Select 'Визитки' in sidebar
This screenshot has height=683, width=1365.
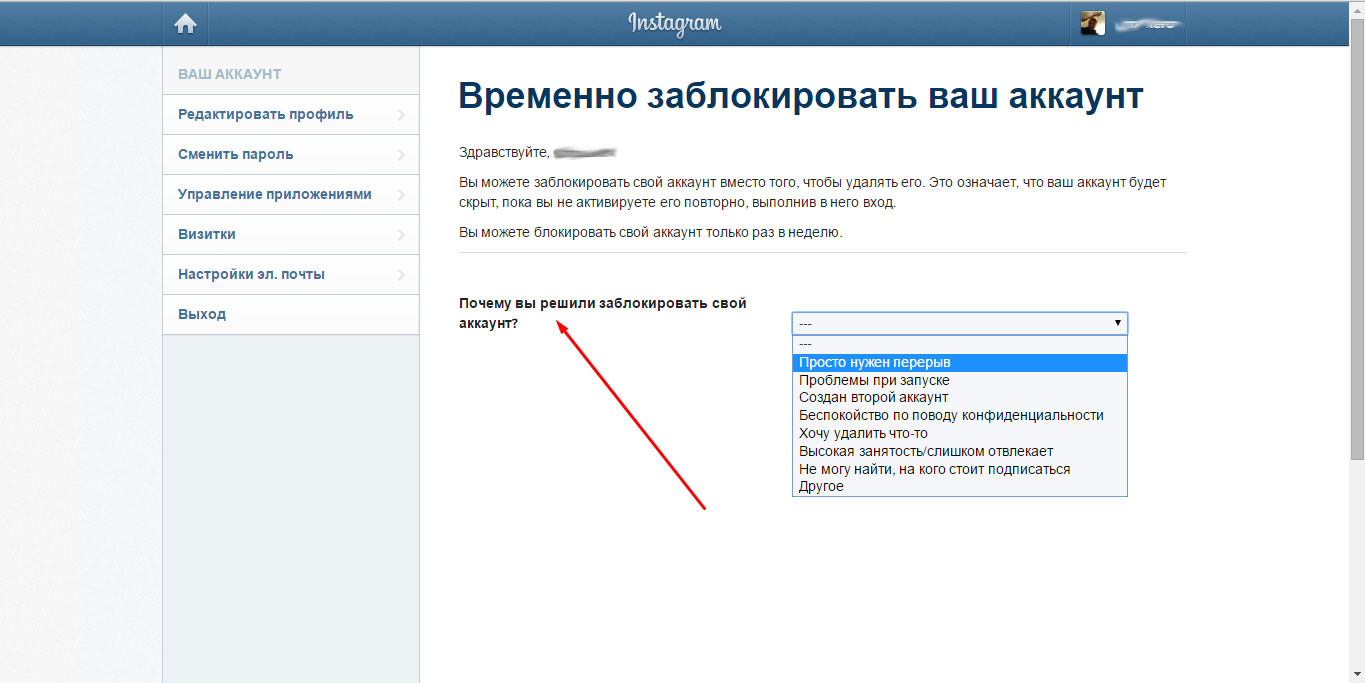click(207, 234)
